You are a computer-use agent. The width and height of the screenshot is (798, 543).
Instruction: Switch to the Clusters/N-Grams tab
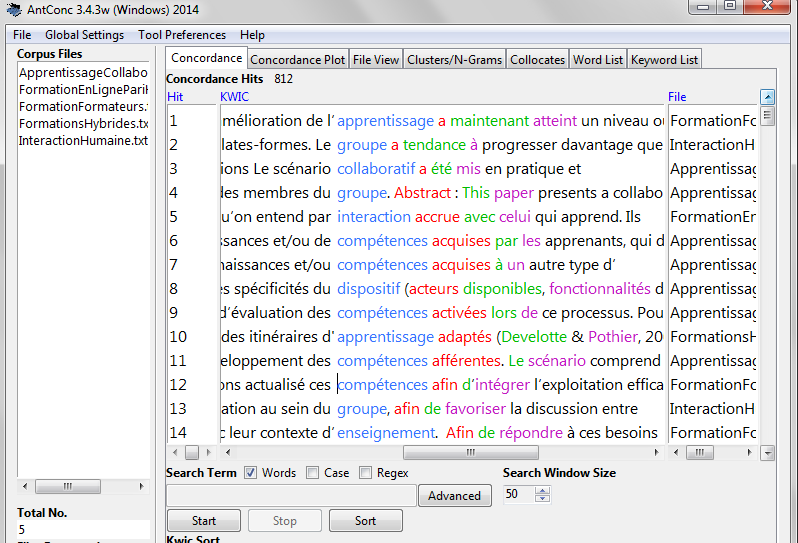(x=454, y=60)
